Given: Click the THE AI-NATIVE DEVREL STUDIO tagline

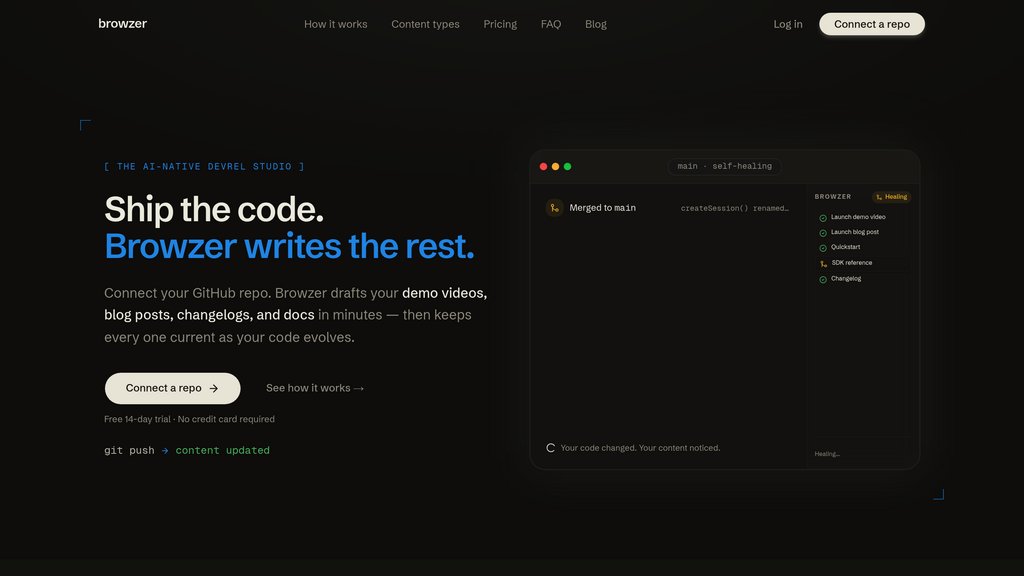Looking at the screenshot, I should [x=204, y=167].
